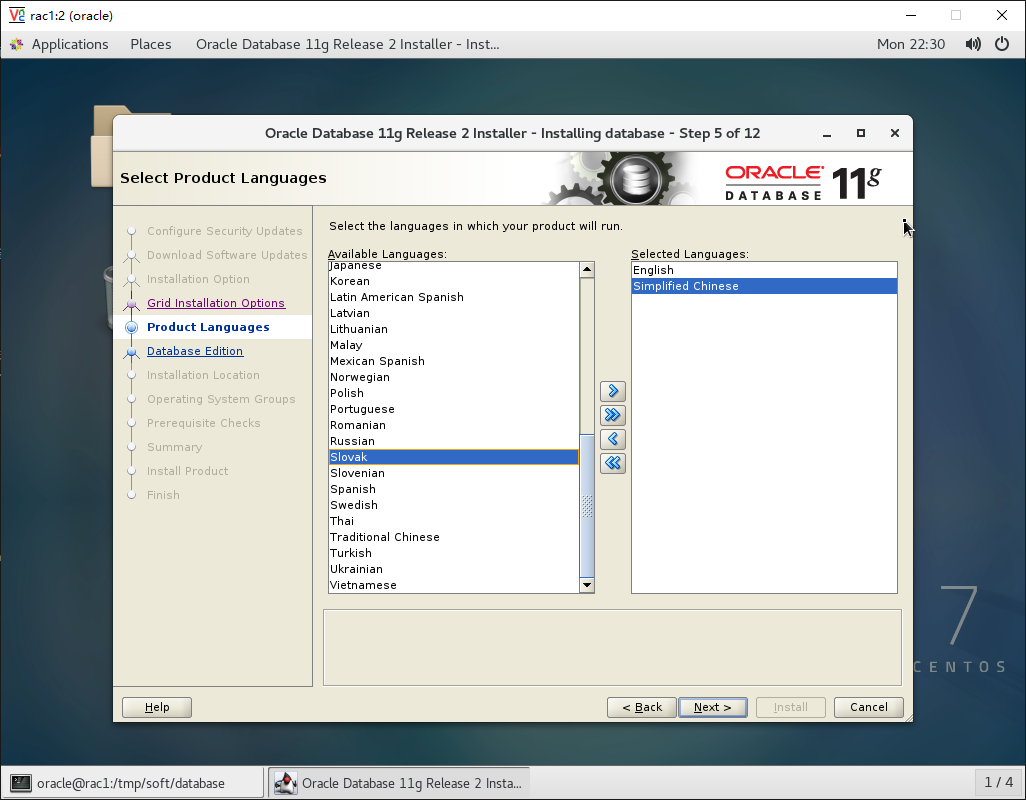This screenshot has height=800, width=1026.
Task: Click the Back button
Action: pyautogui.click(x=642, y=707)
